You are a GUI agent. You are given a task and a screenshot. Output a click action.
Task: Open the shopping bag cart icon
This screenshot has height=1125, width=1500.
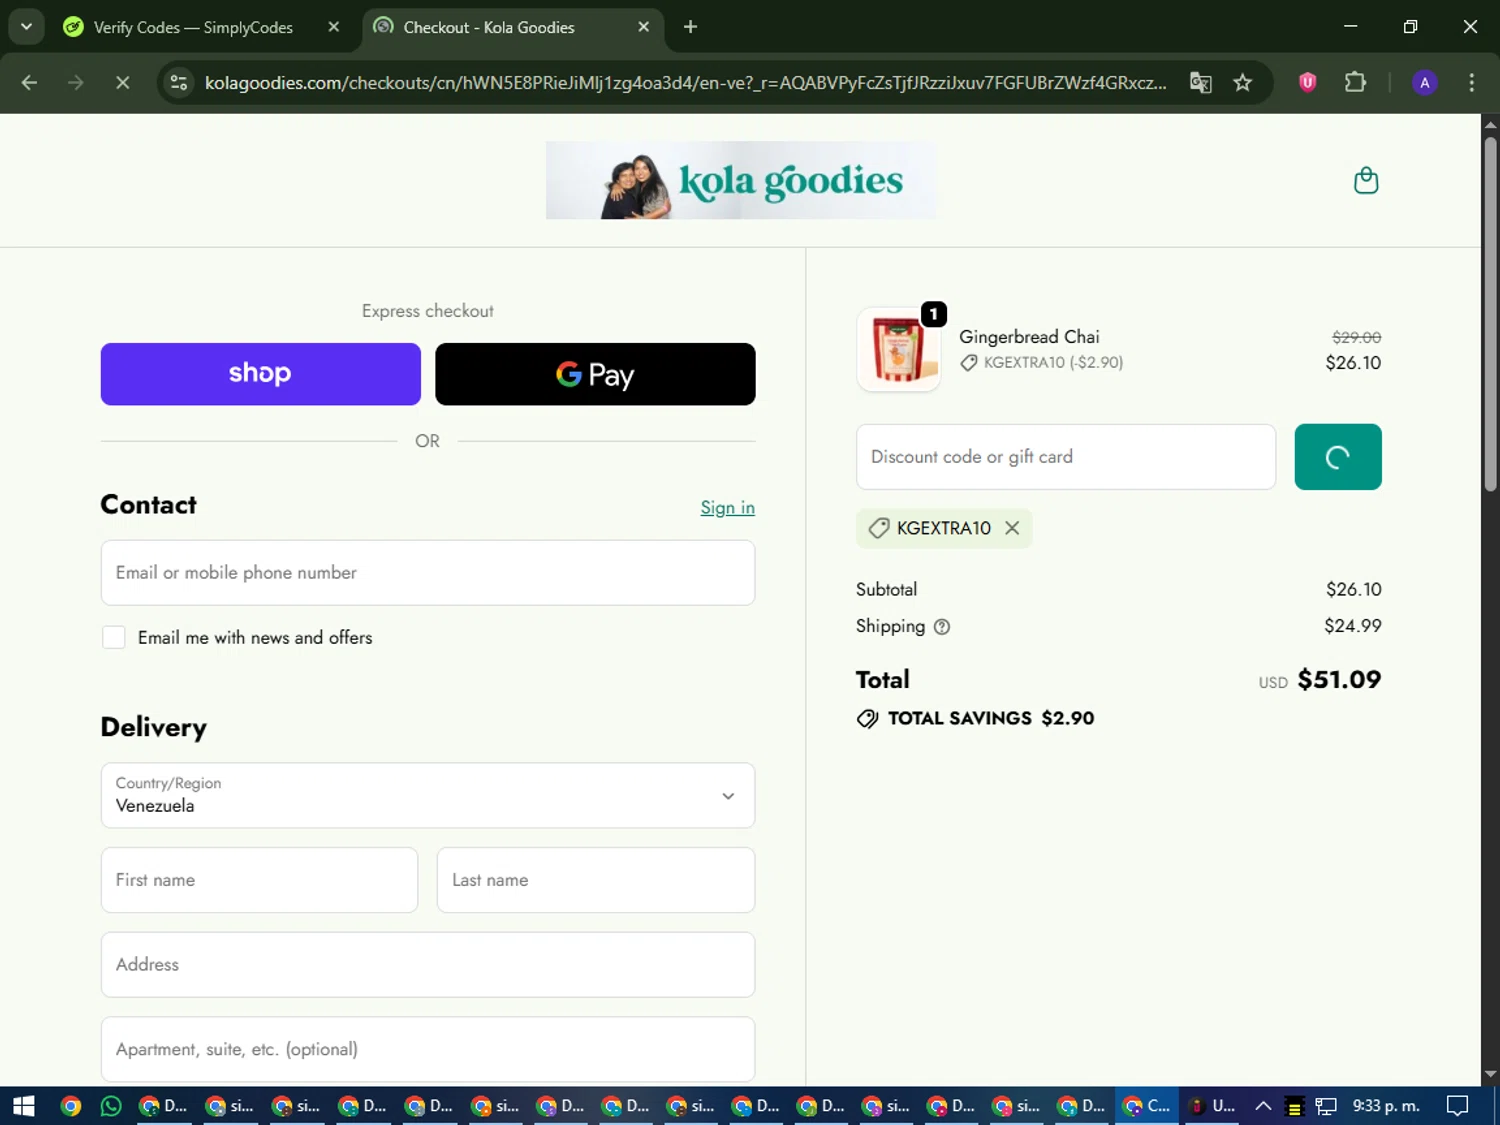tap(1365, 181)
